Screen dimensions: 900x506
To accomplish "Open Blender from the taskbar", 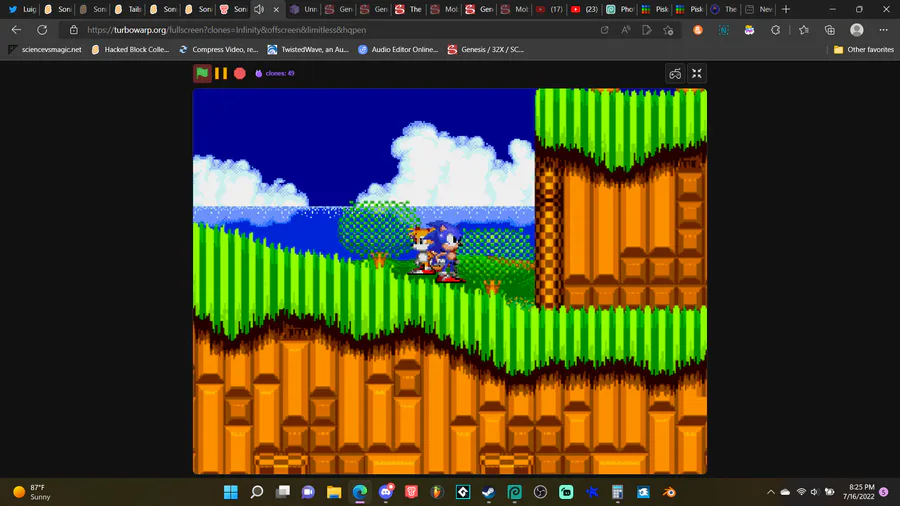I will (669, 492).
